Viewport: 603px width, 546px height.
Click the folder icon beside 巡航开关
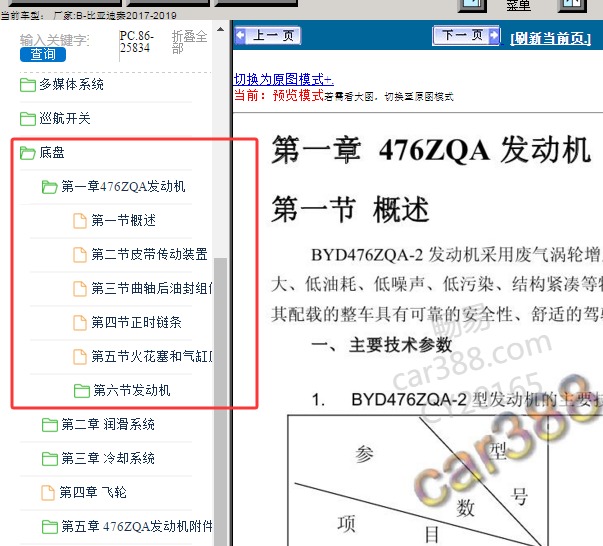click(28, 119)
